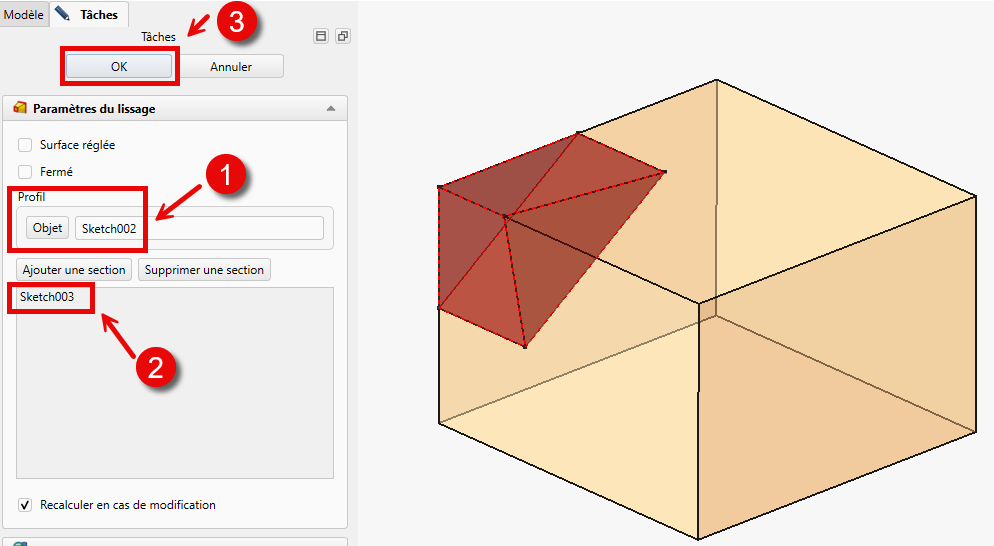
Task: Uncheck Recalculer en cas de modification
Action: [25, 505]
